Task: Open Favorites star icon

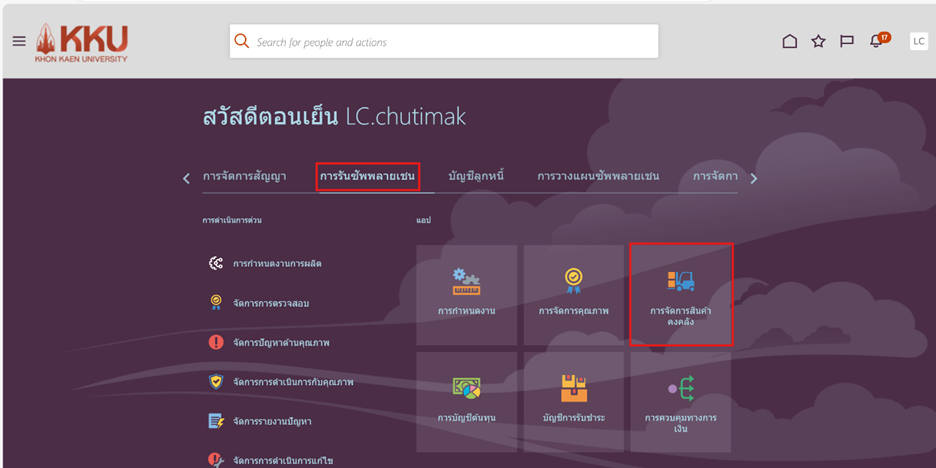Action: coord(818,41)
